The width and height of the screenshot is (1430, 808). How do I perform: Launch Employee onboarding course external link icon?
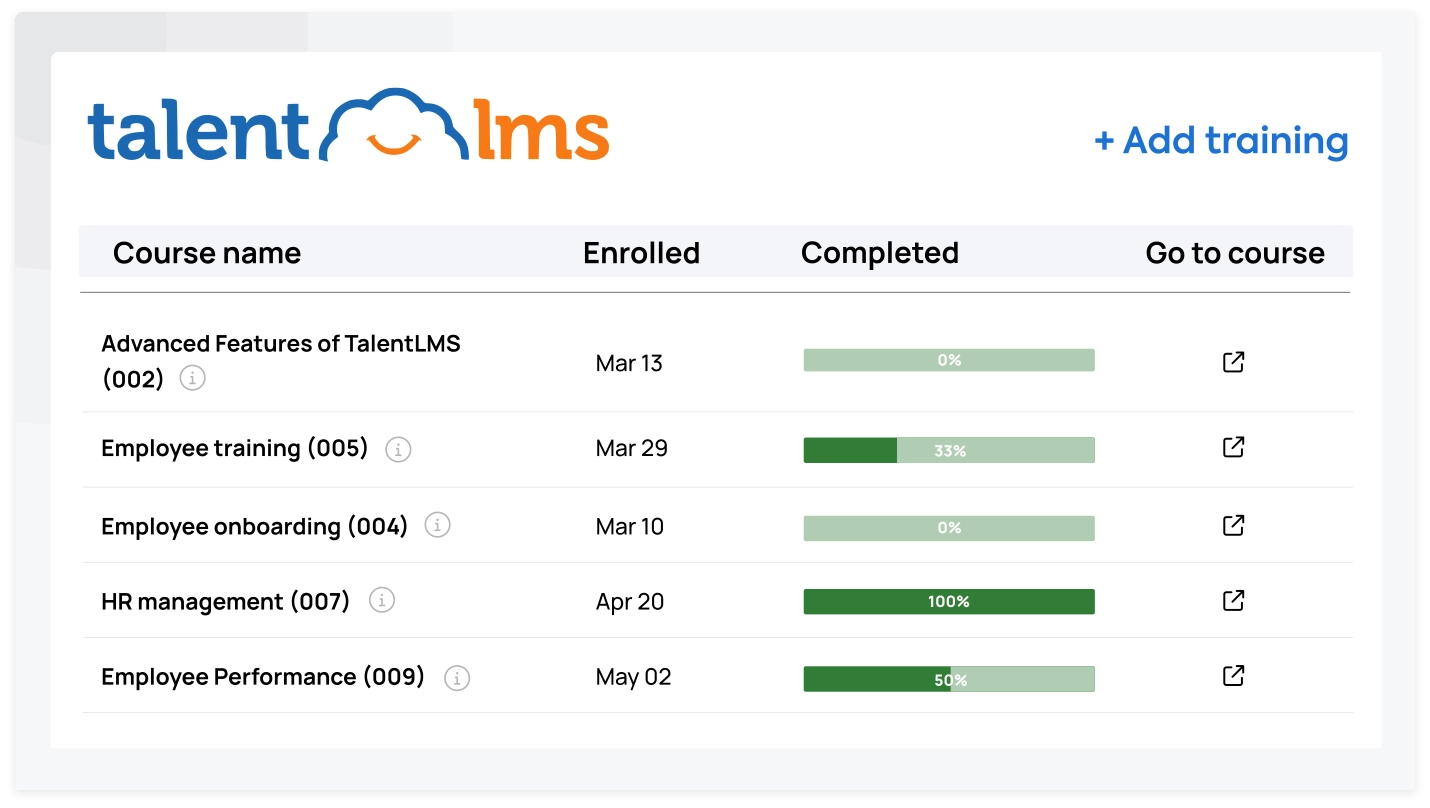click(1234, 525)
